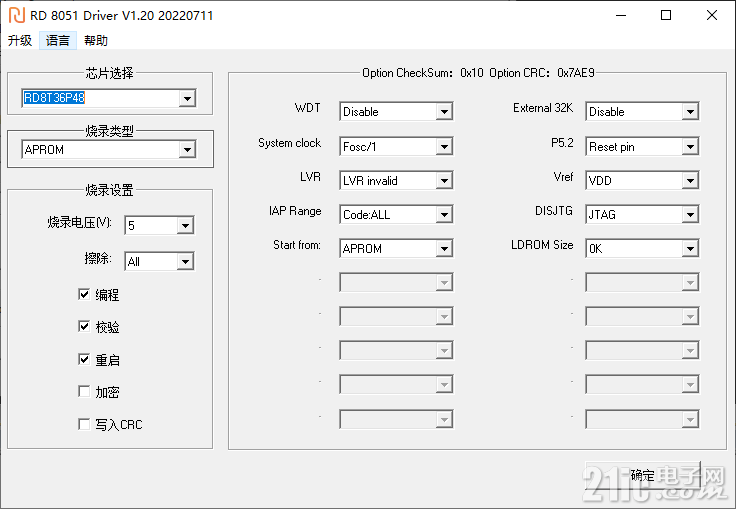Open the 烧录电压 voltage dropdown
The height and width of the screenshot is (509, 736).
(x=159, y=225)
